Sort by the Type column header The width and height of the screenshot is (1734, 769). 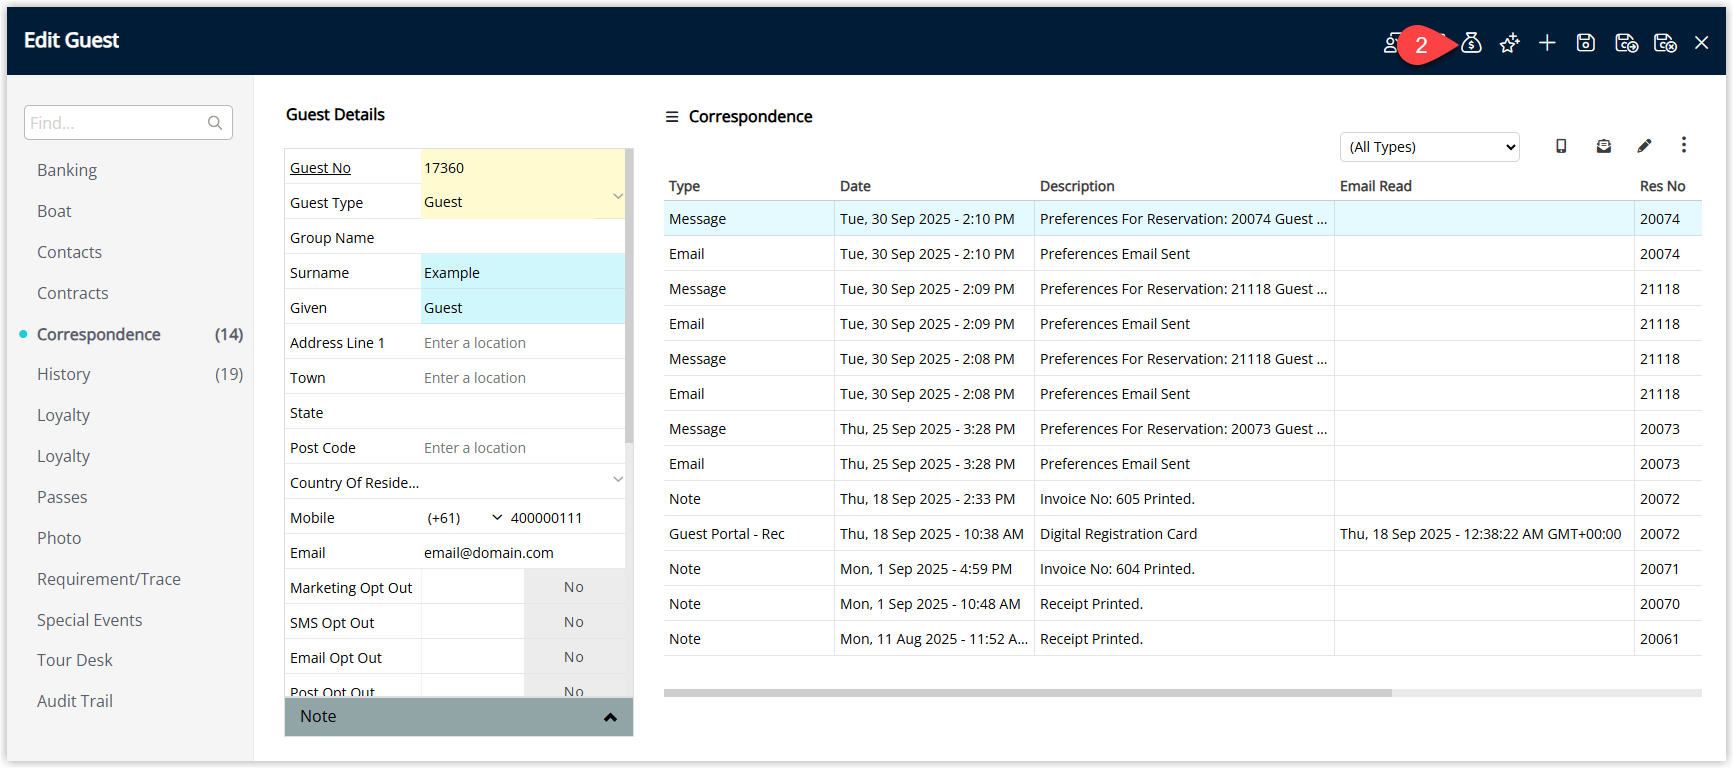pos(684,186)
